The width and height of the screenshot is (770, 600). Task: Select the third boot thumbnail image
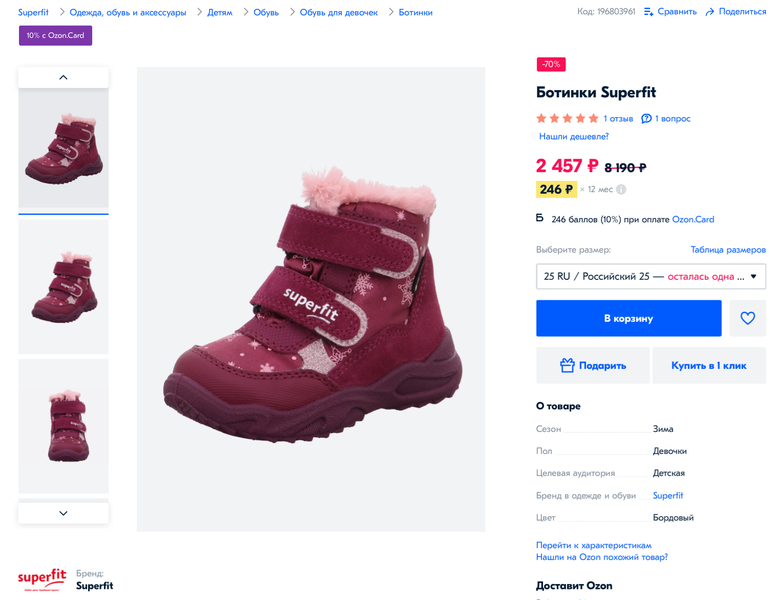(63, 425)
